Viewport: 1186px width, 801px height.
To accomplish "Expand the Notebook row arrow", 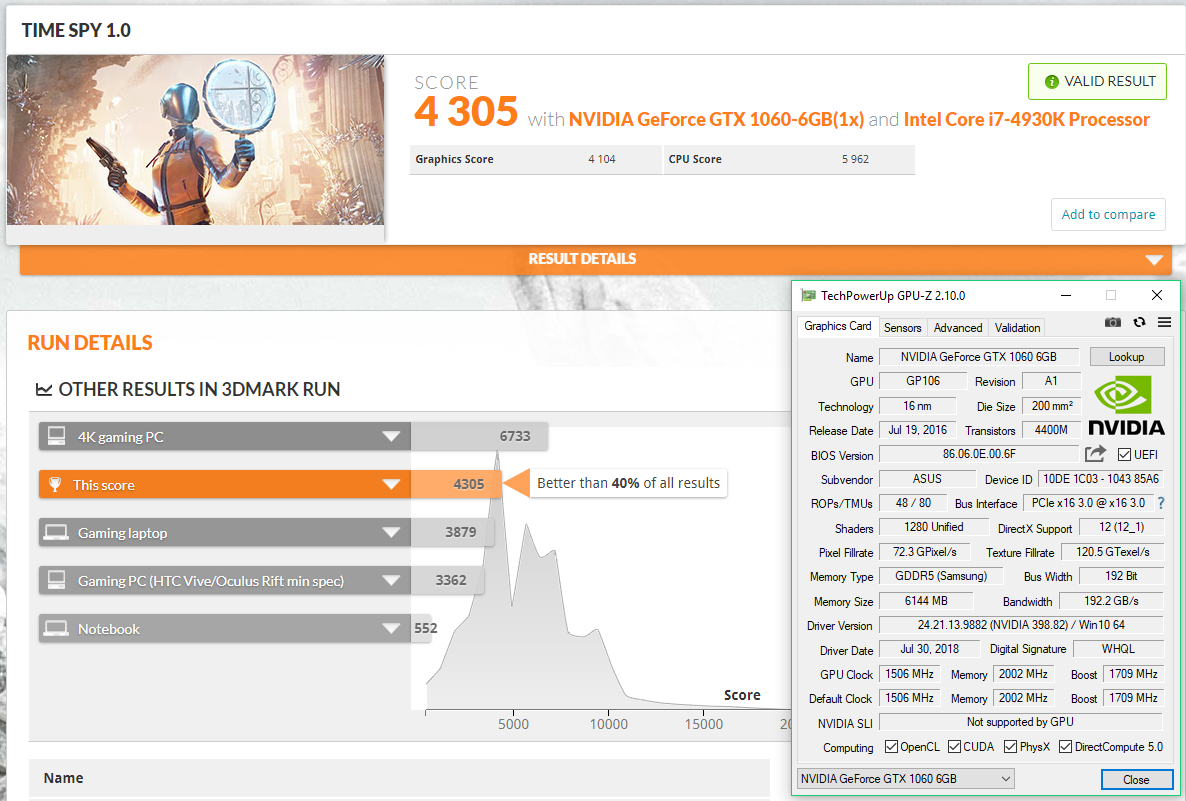I will 391,629.
